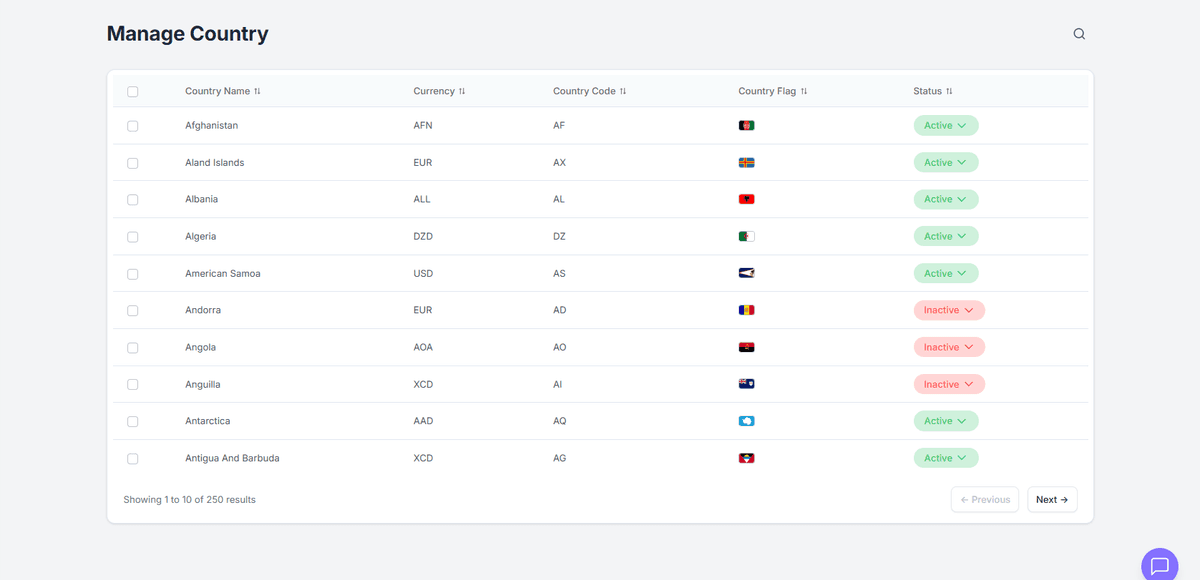
Task: Sort the table by Status
Action: pos(950,90)
